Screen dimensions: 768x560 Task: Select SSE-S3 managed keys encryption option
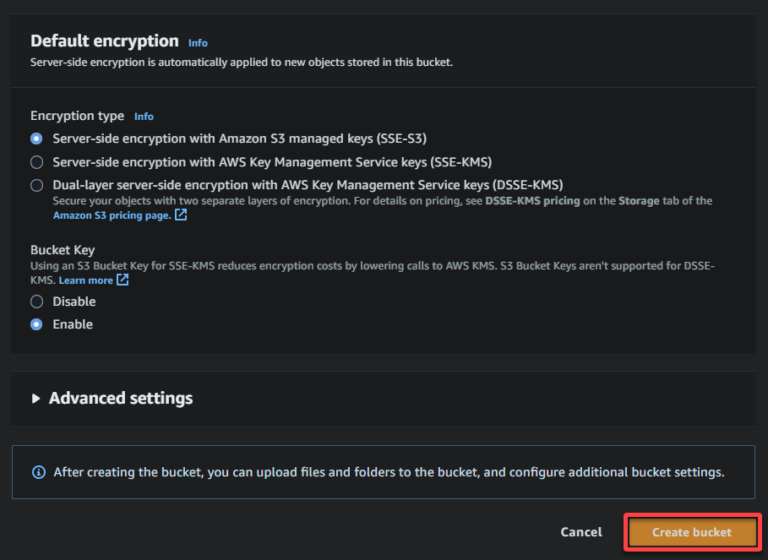click(37, 138)
